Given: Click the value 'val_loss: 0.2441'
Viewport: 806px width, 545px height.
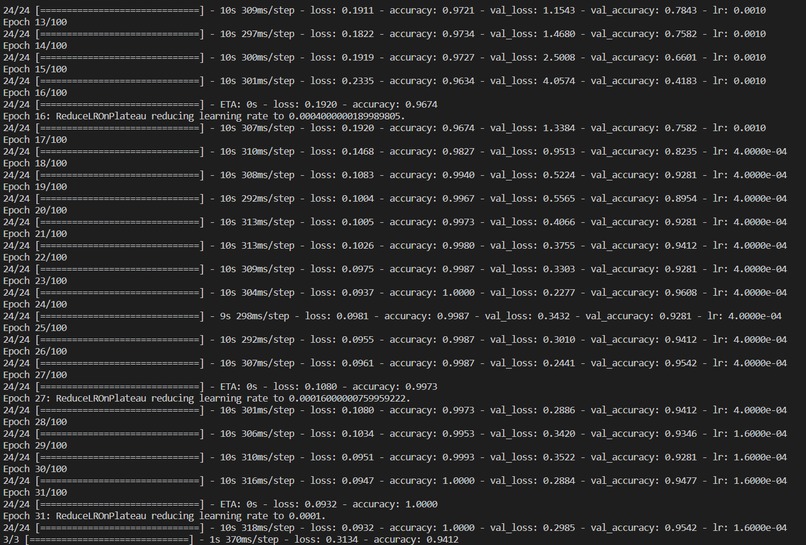Looking at the screenshot, I should 532,364.
